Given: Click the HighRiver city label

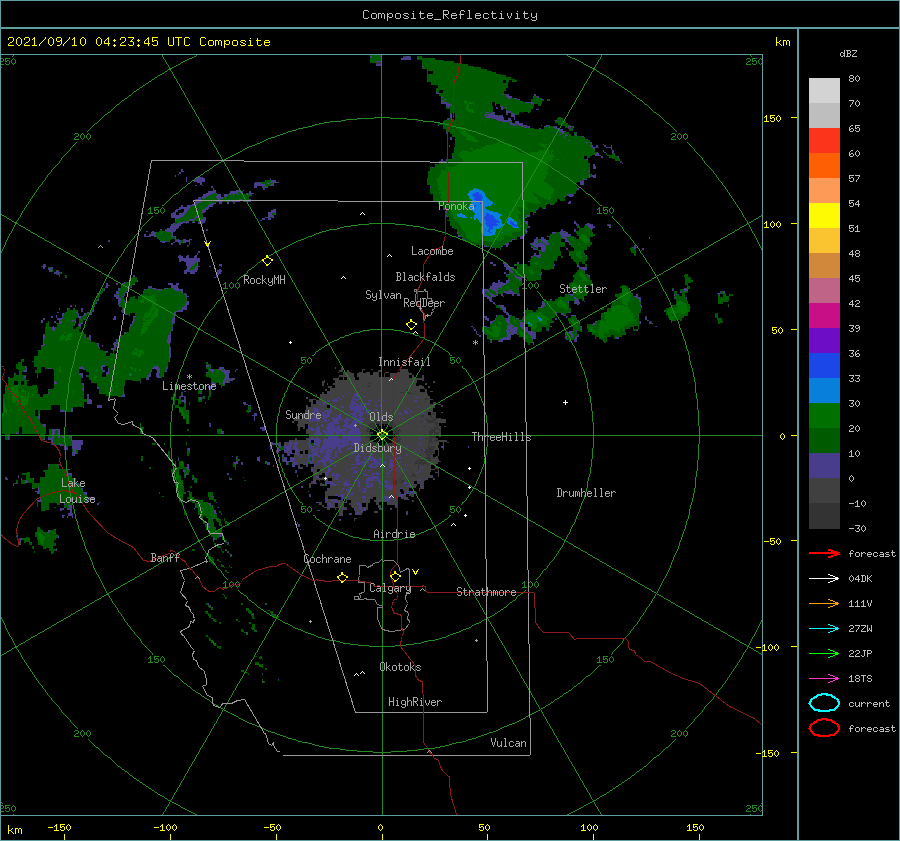Looking at the screenshot, I should click(415, 702).
